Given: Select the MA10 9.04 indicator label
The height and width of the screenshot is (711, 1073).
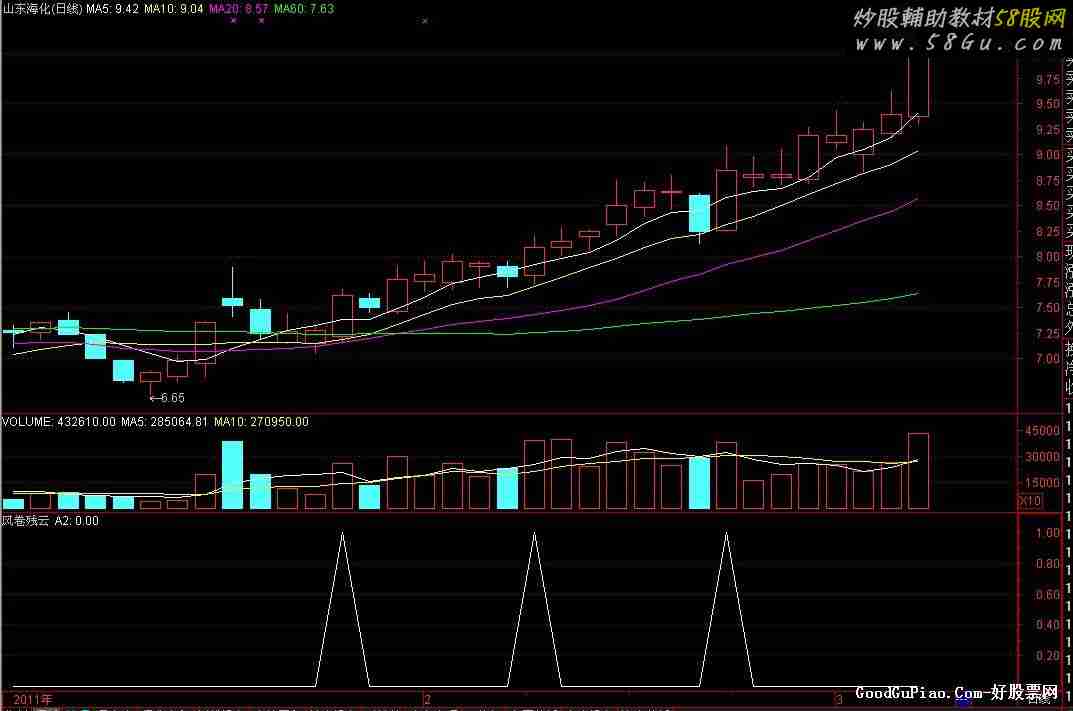Looking at the screenshot, I should [x=174, y=8].
